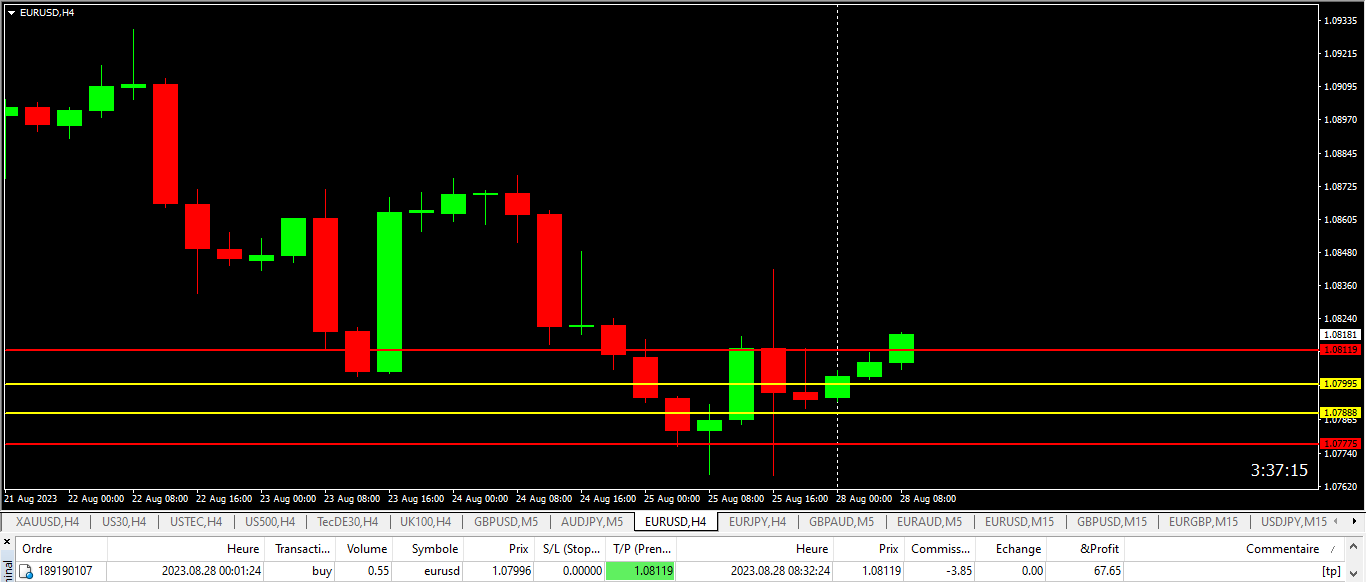Show the EURUSD,M15 chart tab
The image size is (1366, 582).
1019,521
